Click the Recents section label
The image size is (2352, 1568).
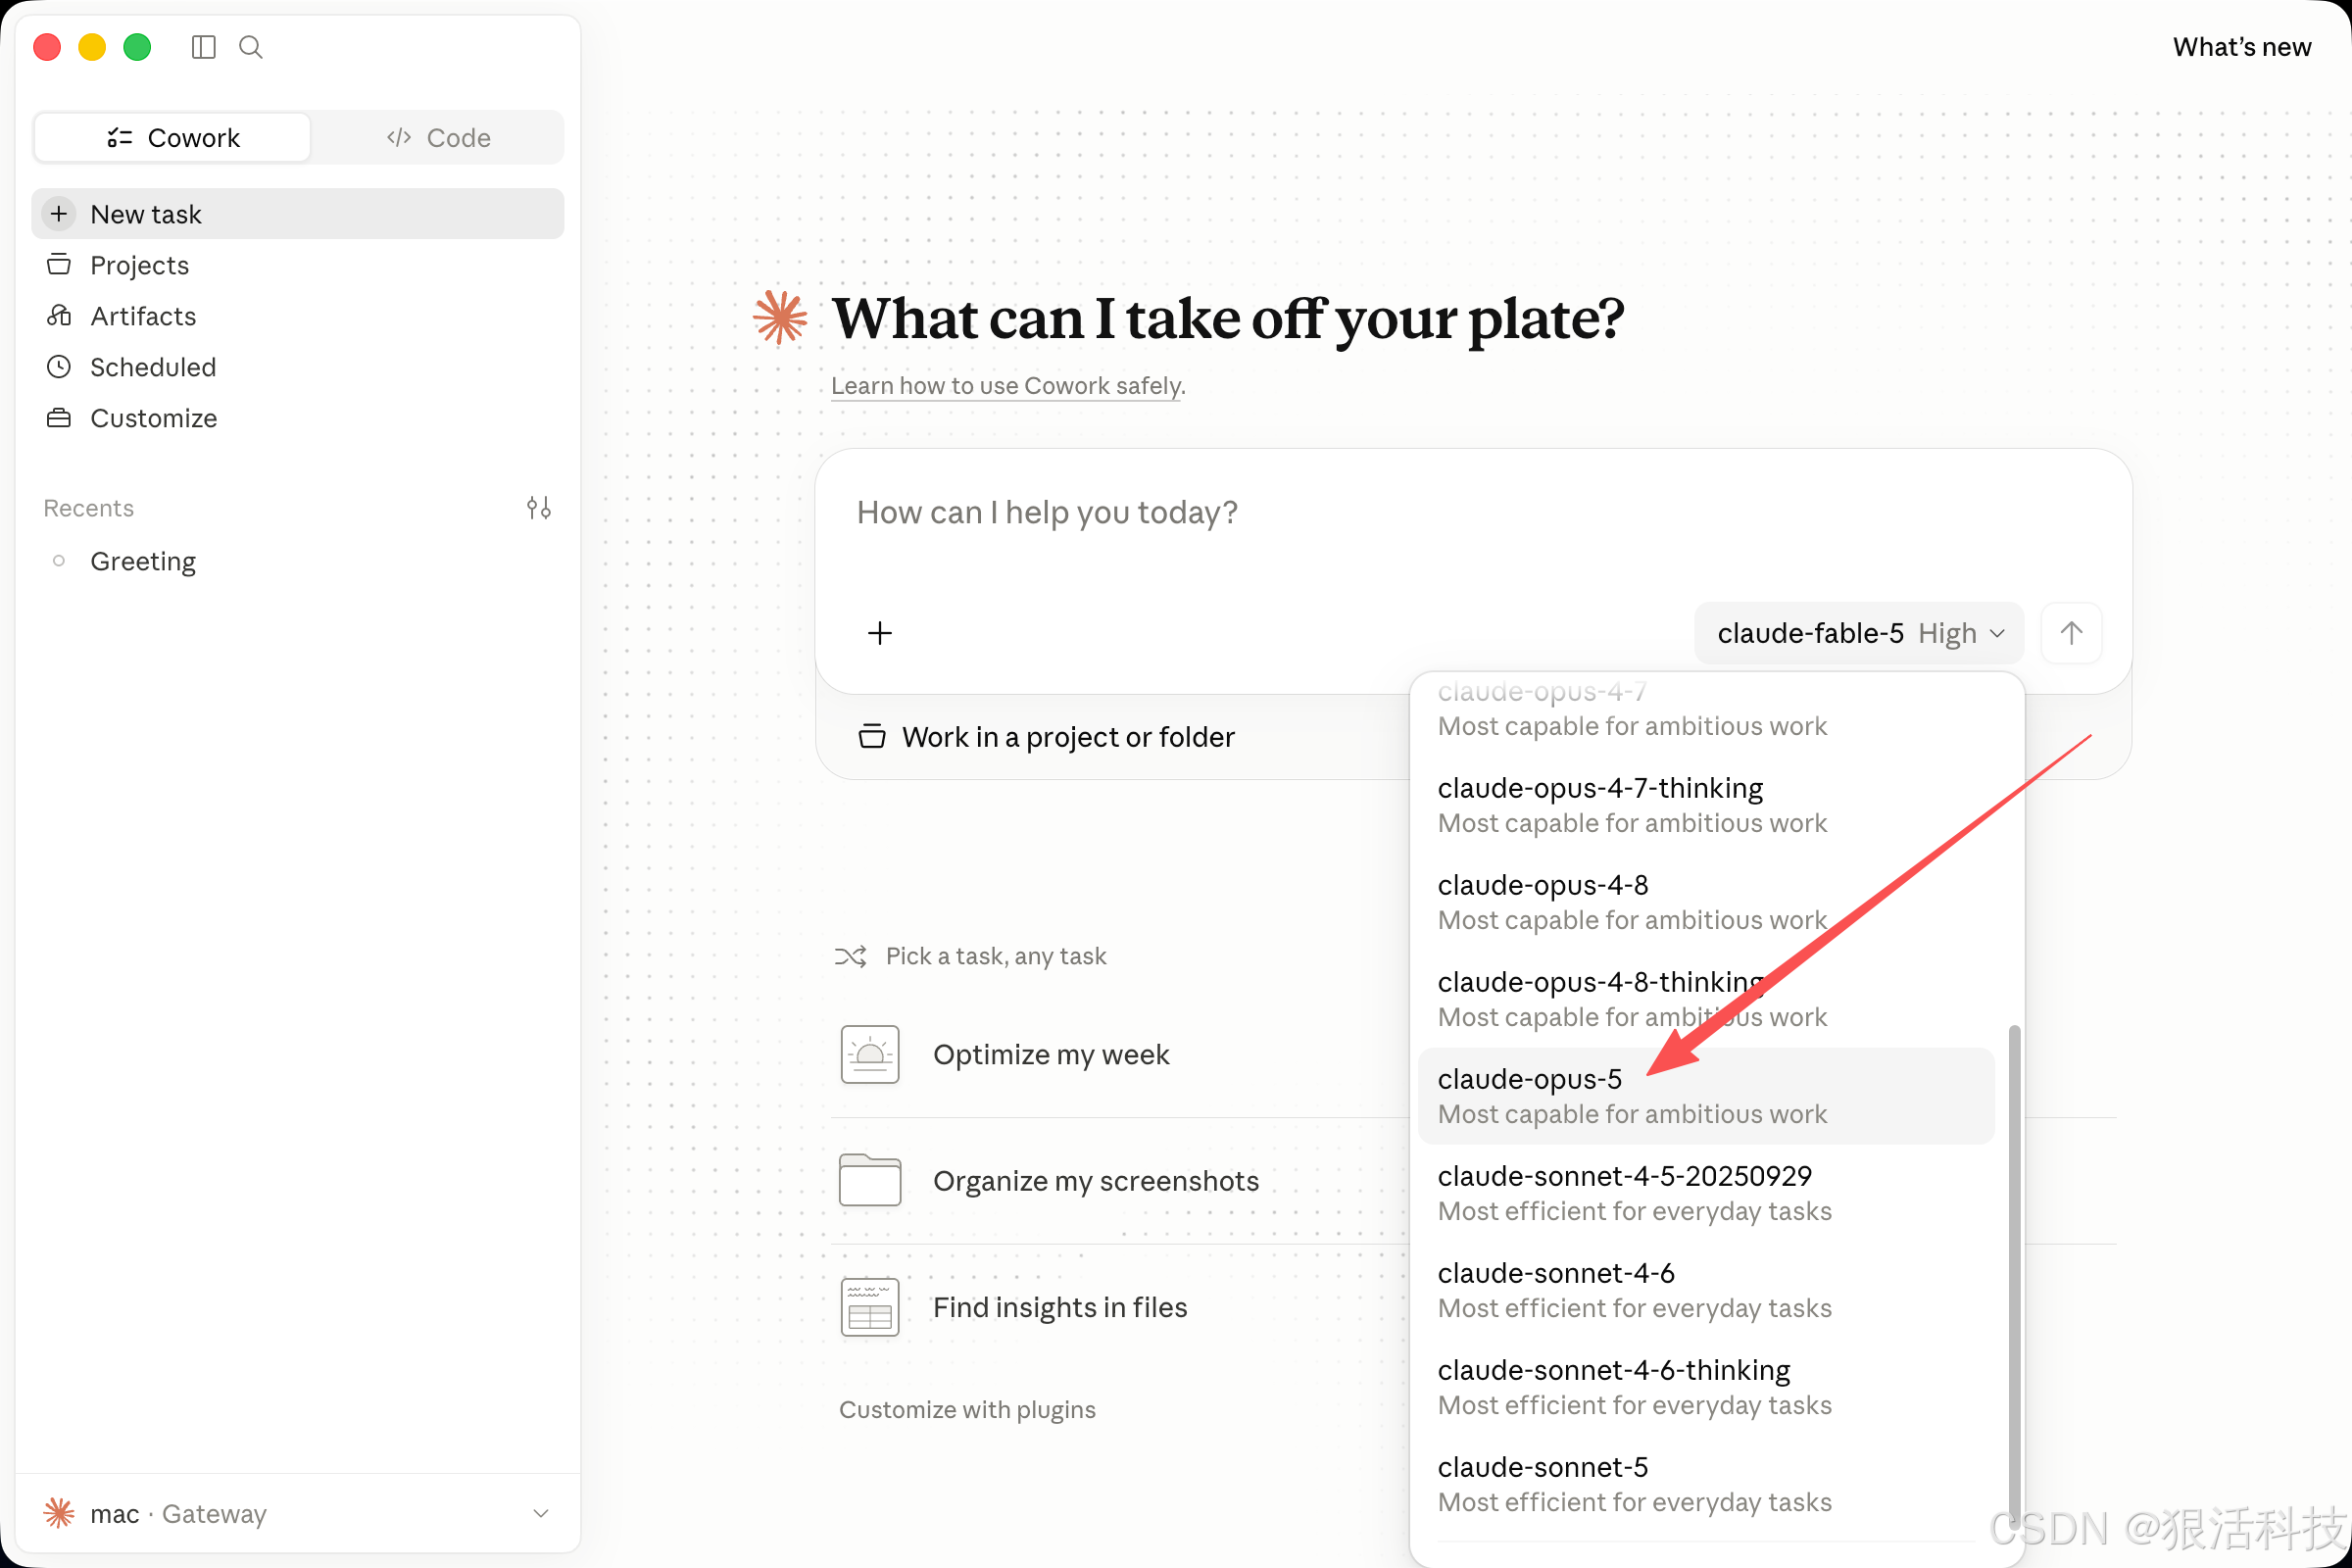(89, 508)
